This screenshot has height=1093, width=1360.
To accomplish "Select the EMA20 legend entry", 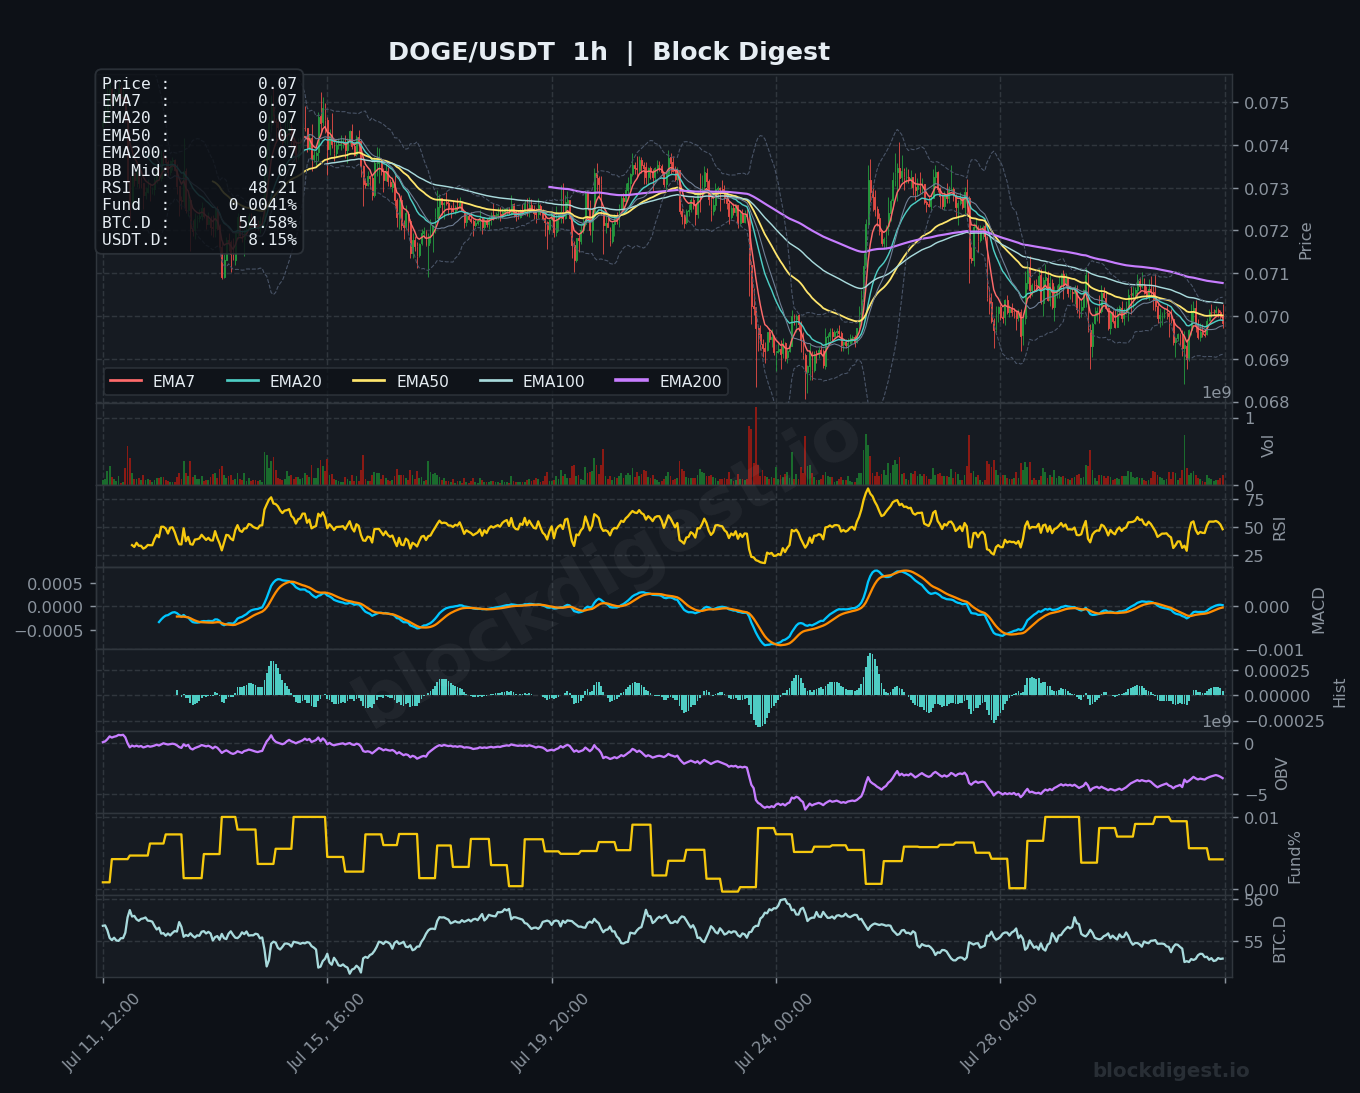I will tap(274, 382).
